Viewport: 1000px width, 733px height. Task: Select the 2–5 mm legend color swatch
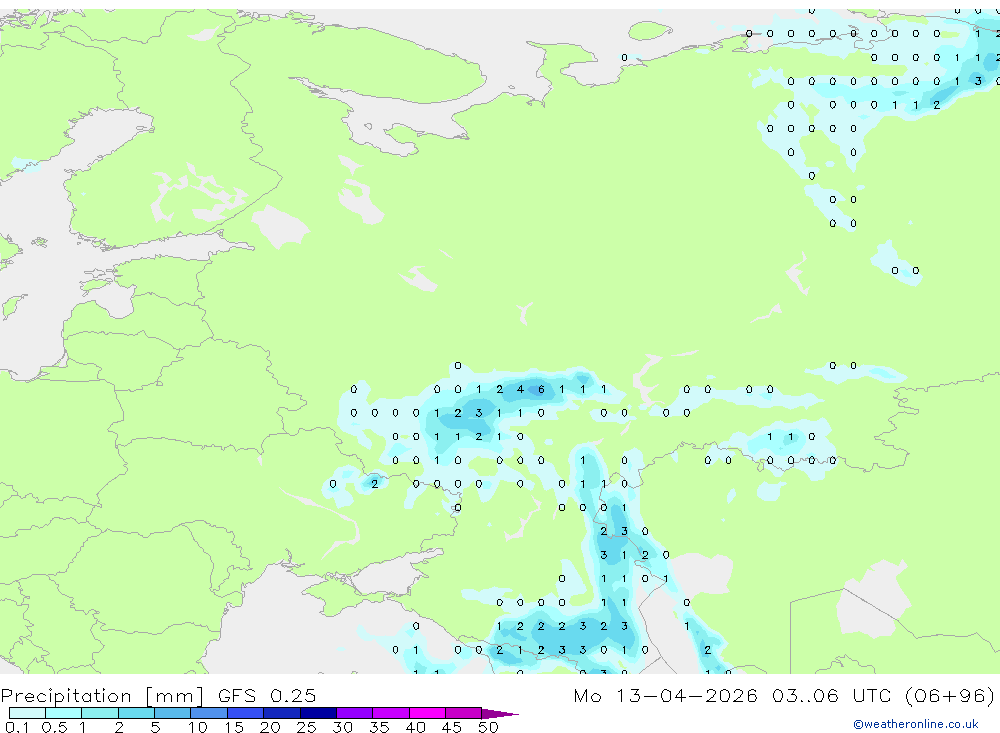click(x=136, y=713)
